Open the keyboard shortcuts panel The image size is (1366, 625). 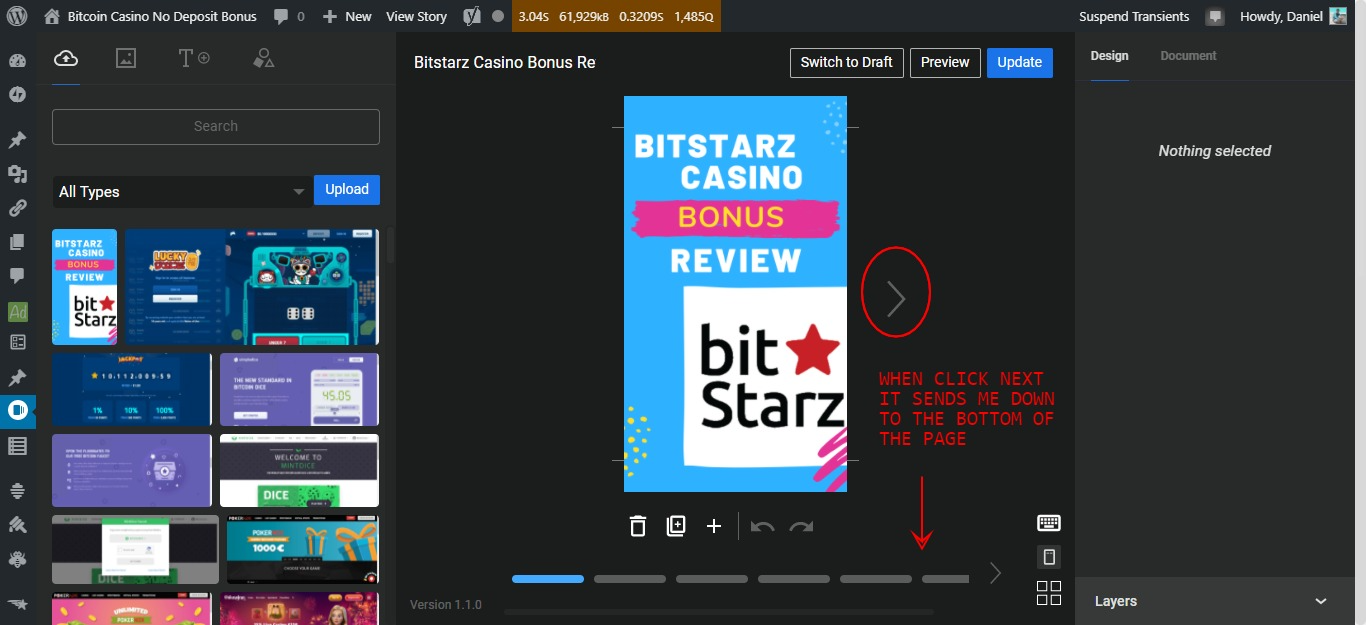click(1049, 523)
